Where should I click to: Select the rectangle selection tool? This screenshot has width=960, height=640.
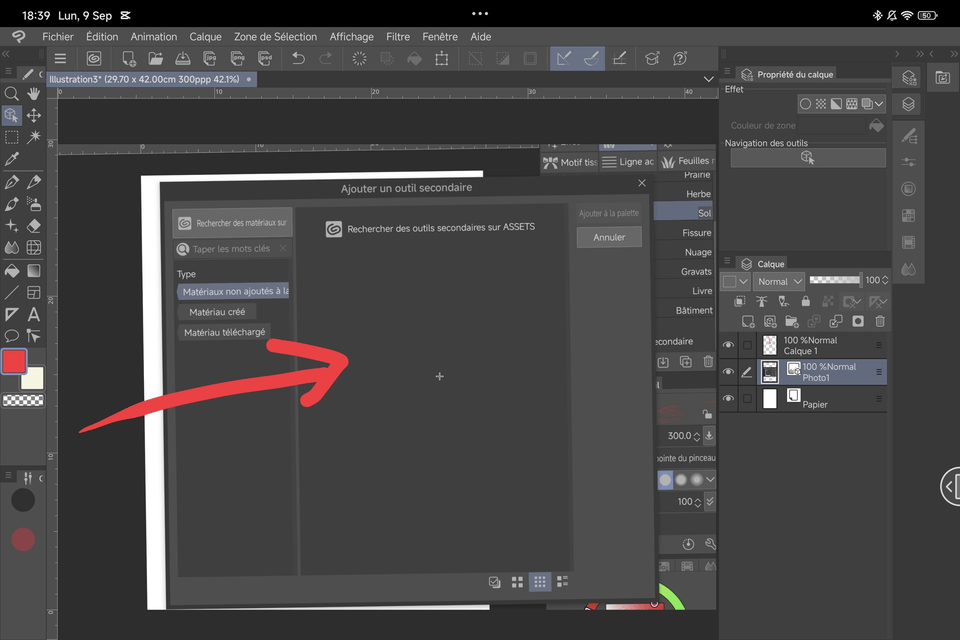pos(11,137)
